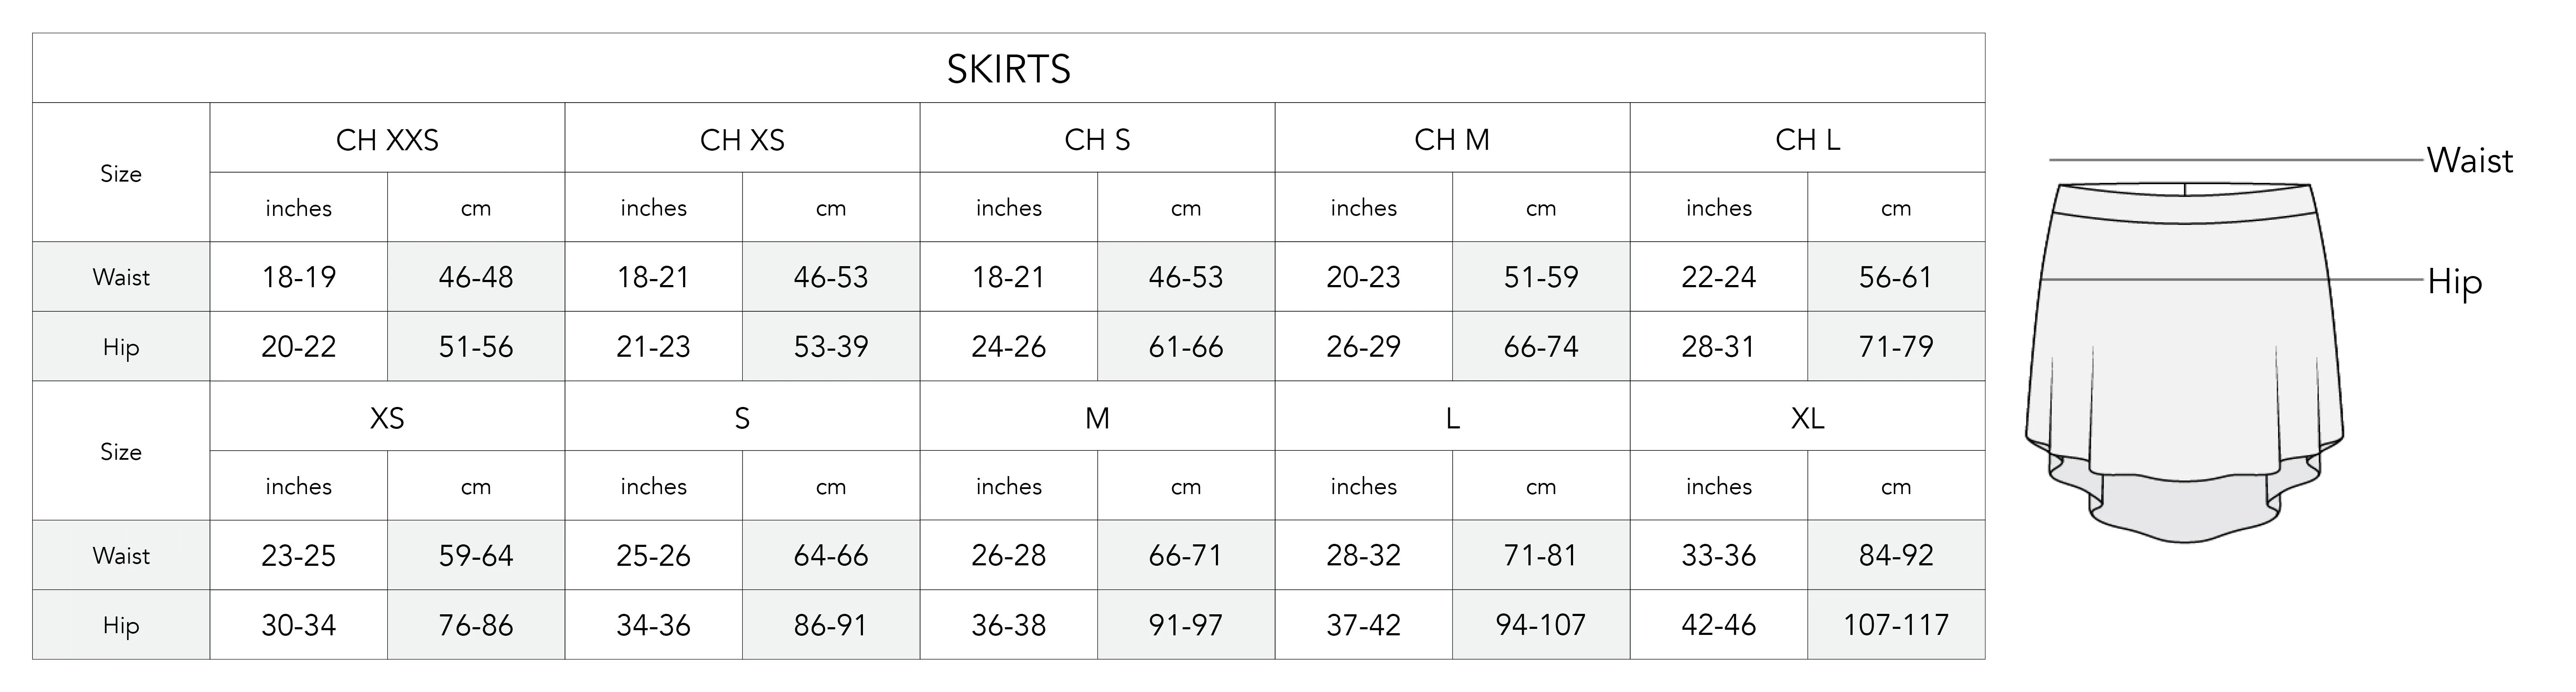Select the CH XXS waist inches cell 18-19
This screenshot has height=692, width=2576.
point(298,277)
